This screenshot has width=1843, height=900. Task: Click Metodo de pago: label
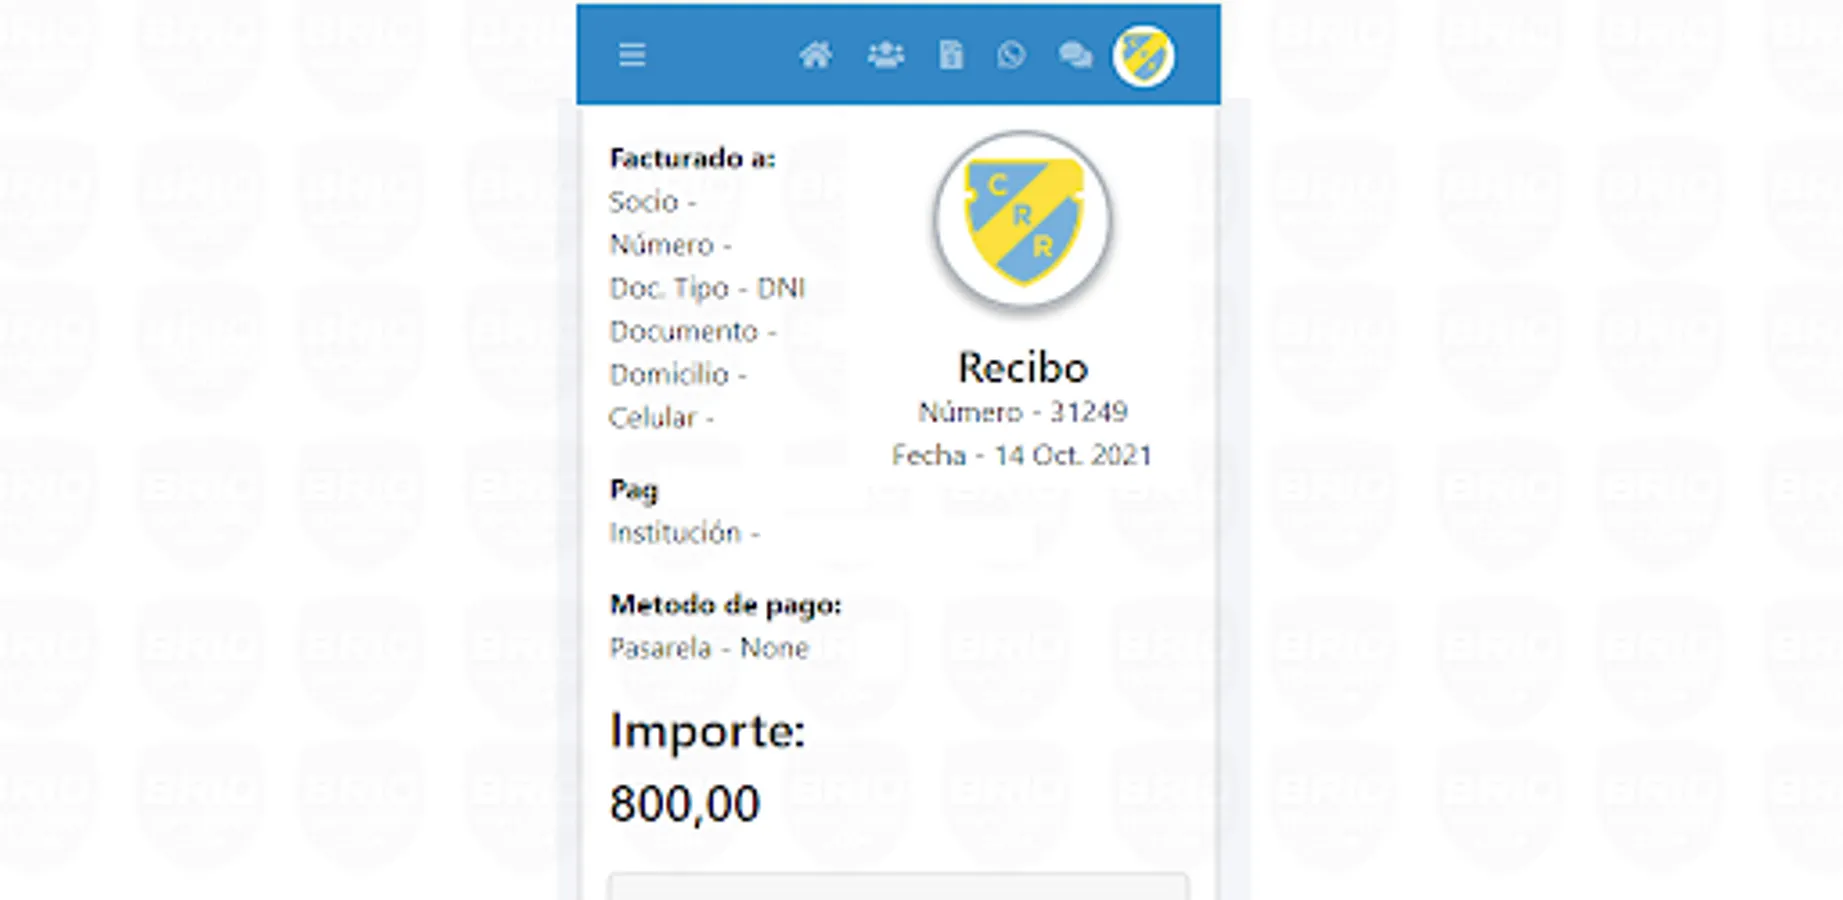coord(726,605)
